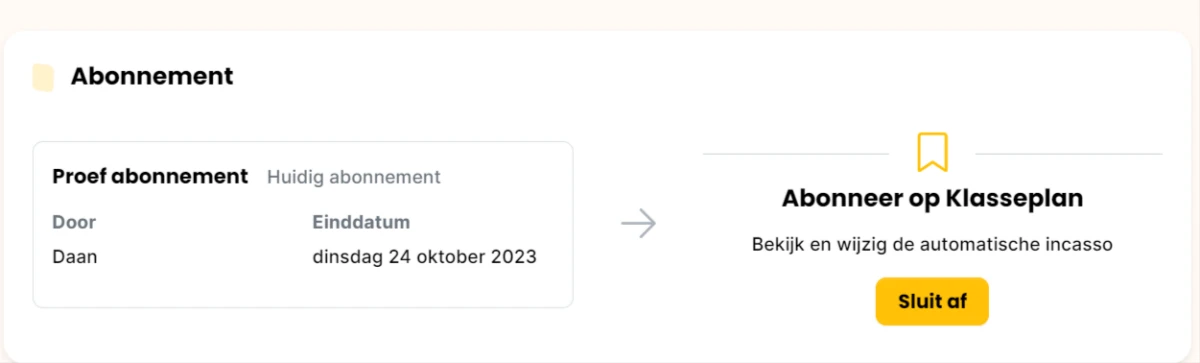Click the divider line right of the bookmark
Viewport: 1200px width, 363px height.
(1069, 154)
